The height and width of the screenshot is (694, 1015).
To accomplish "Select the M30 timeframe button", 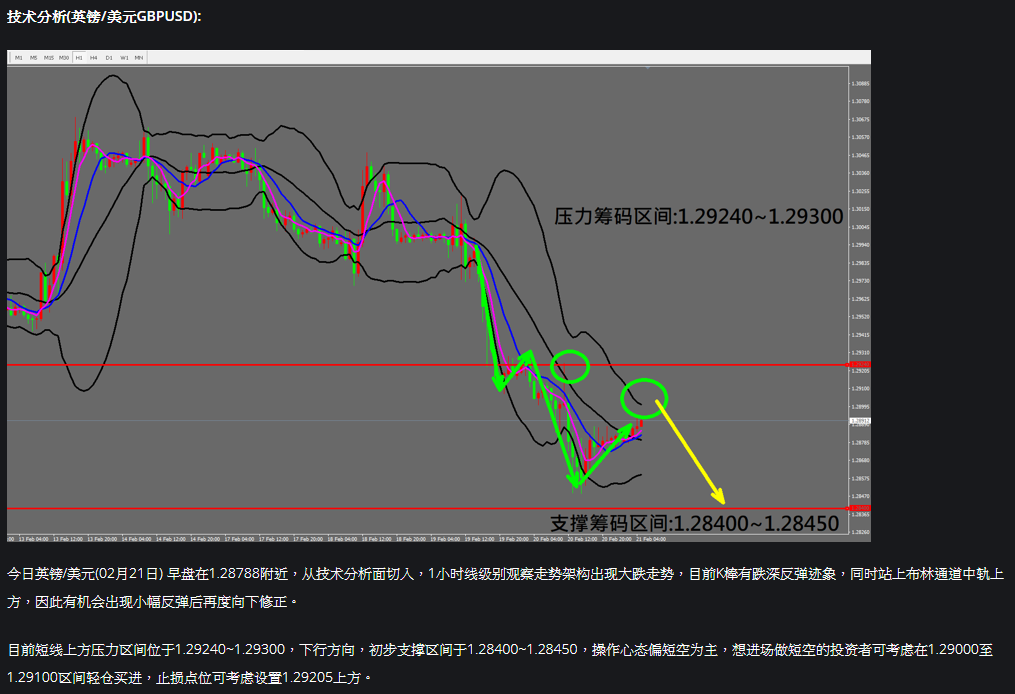I will point(63,58).
